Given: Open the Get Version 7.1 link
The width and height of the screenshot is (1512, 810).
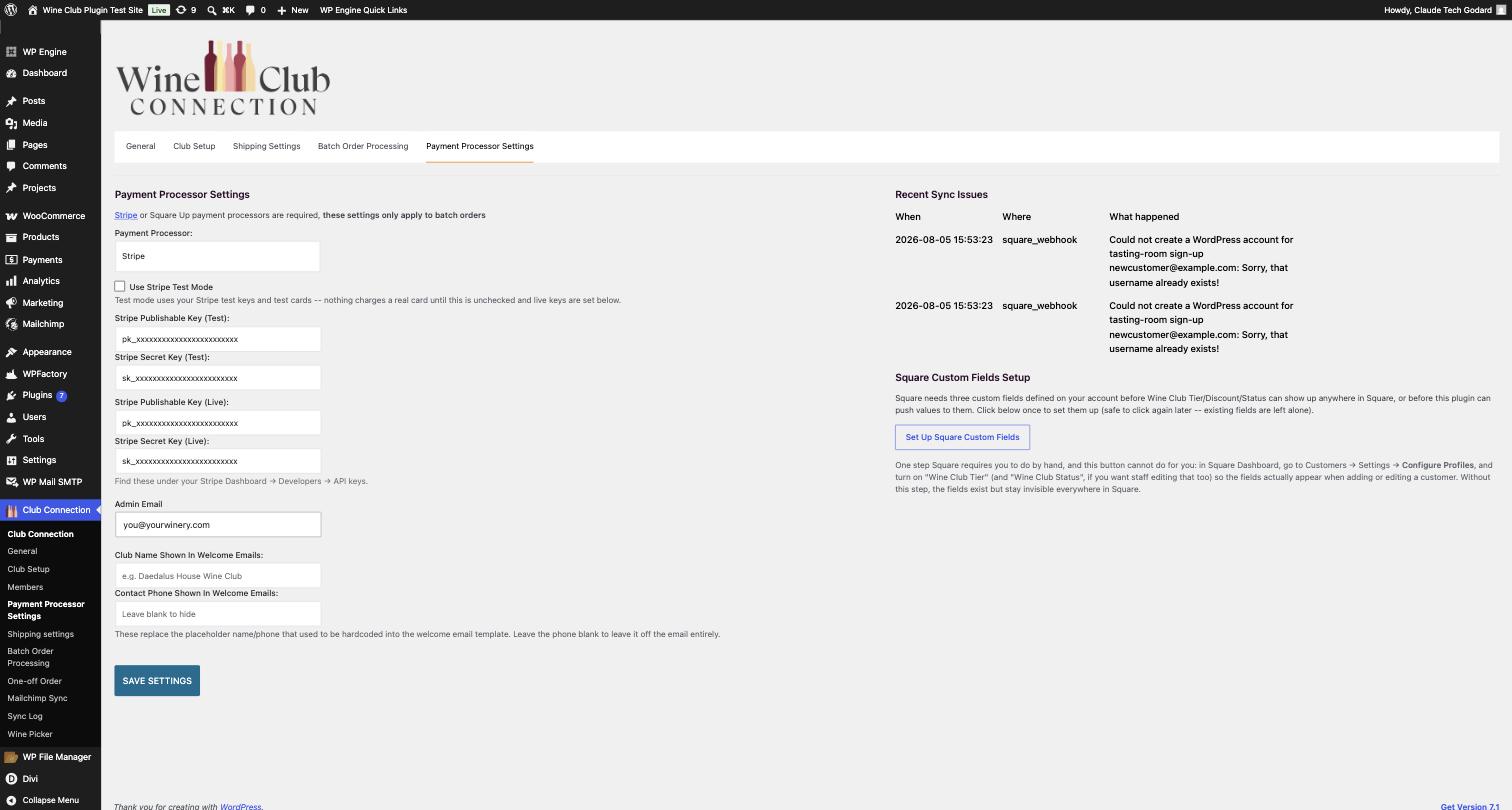Looking at the screenshot, I should [1470, 806].
